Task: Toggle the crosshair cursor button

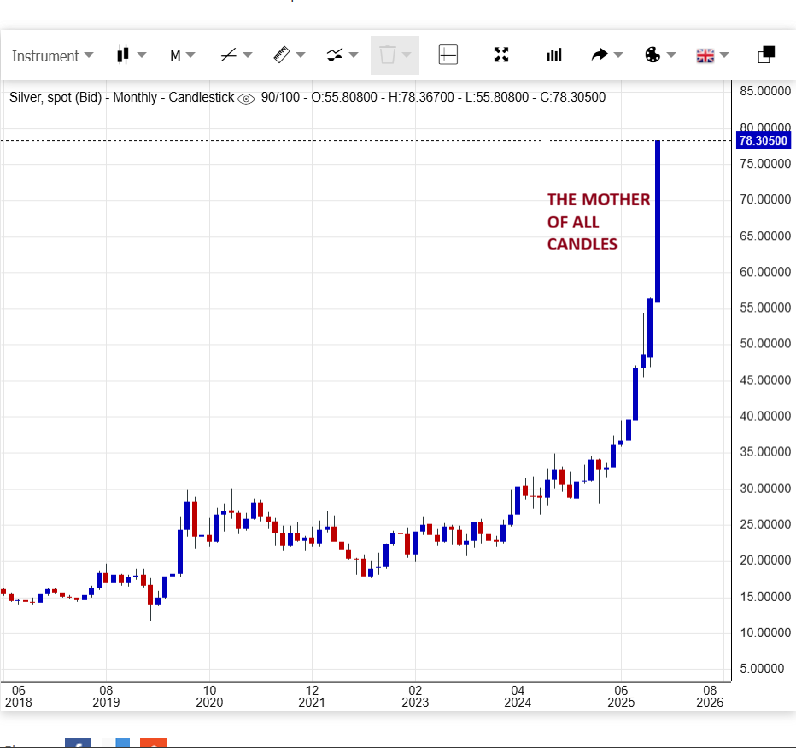Action: pos(449,56)
